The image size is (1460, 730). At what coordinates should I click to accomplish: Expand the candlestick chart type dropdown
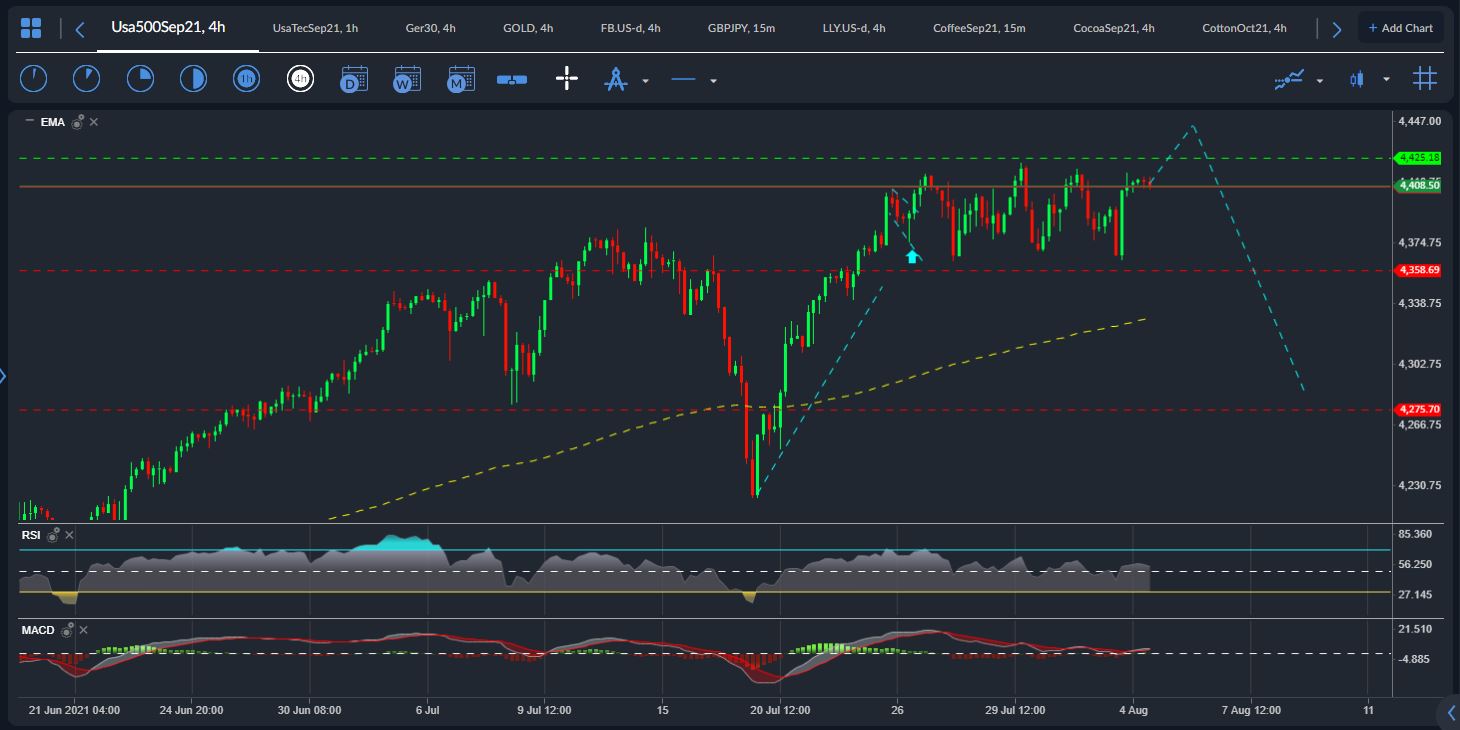click(1386, 80)
